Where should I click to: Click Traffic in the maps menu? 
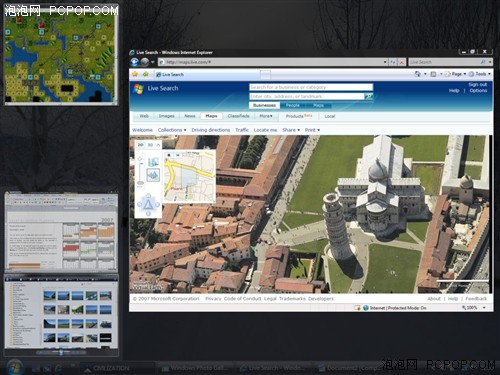tap(242, 130)
